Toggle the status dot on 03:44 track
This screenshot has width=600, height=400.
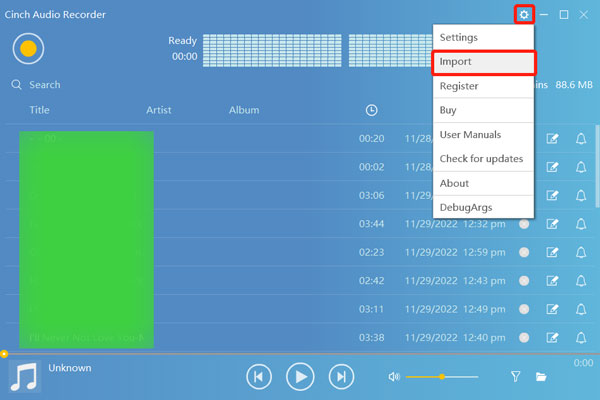tap(523, 224)
